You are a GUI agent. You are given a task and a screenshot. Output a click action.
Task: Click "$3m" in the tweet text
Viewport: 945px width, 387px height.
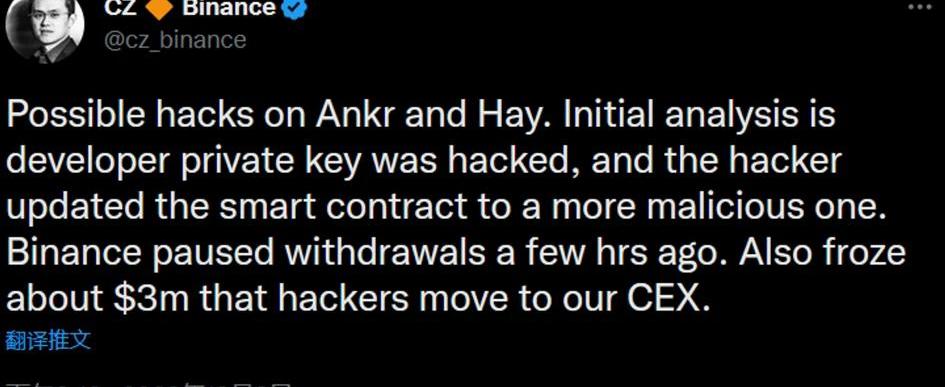click(x=148, y=298)
